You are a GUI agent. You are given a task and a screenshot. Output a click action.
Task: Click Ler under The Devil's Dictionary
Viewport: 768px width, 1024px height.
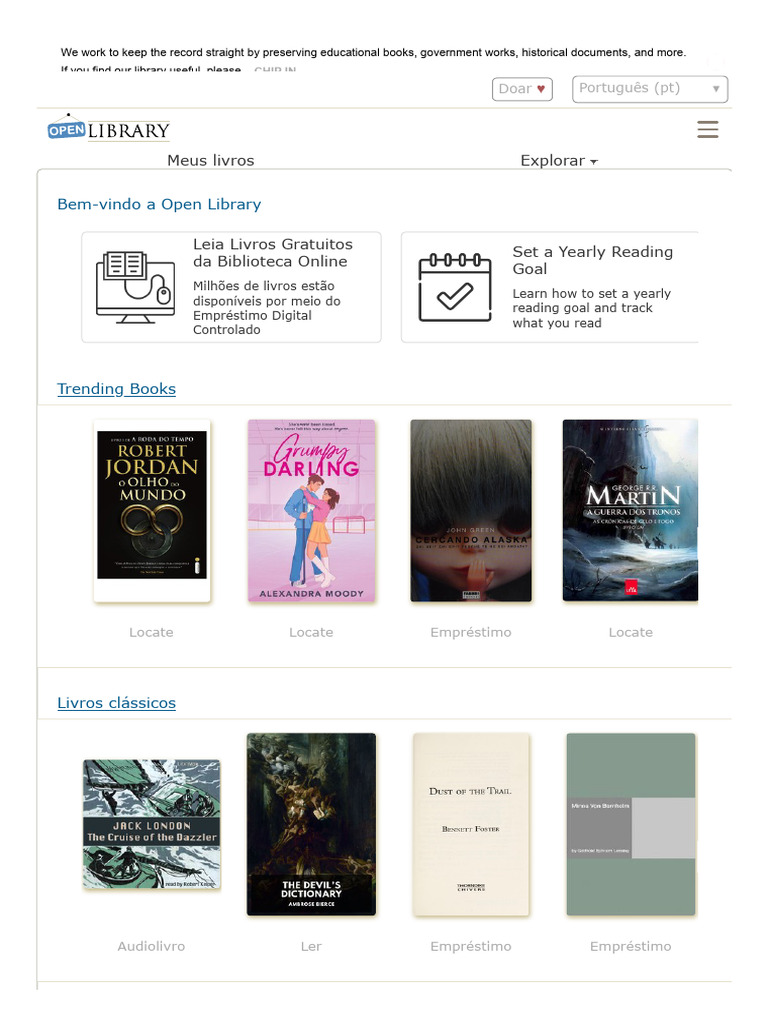(x=312, y=946)
